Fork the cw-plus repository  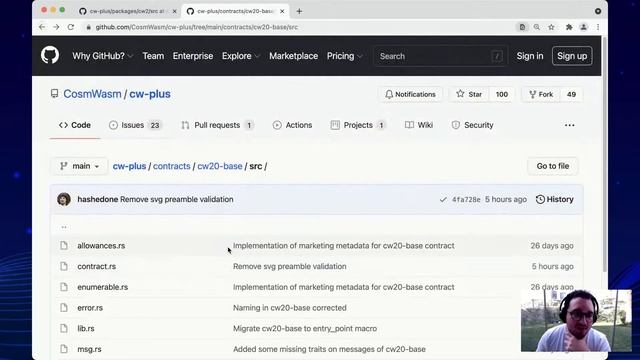(x=541, y=94)
